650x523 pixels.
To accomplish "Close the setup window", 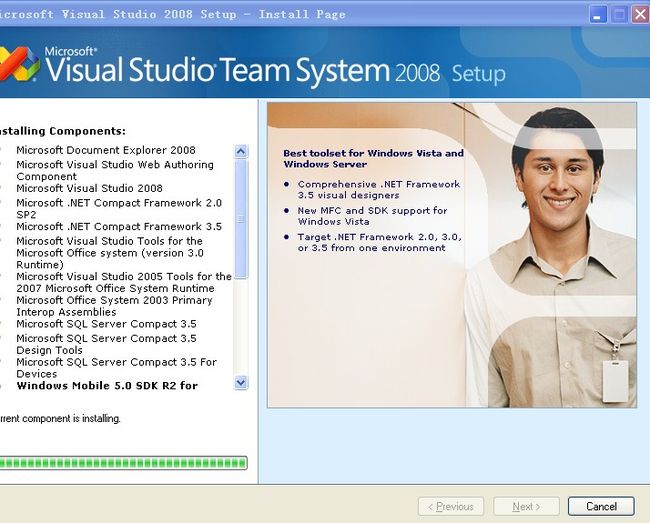I will 640,15.
